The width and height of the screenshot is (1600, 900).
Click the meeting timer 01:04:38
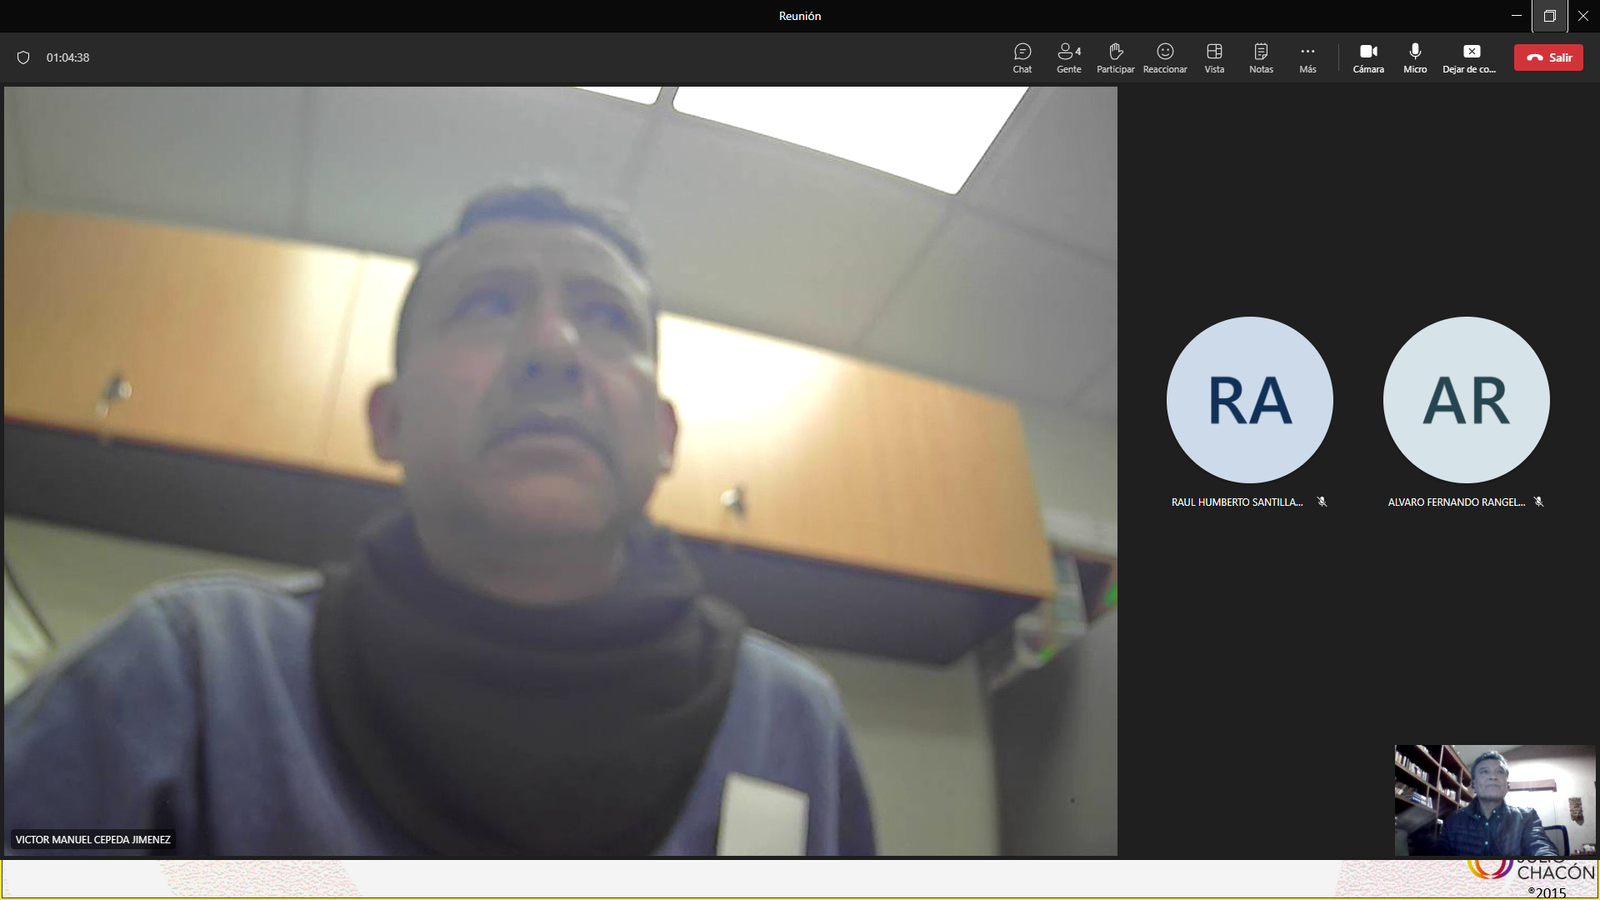click(x=68, y=58)
